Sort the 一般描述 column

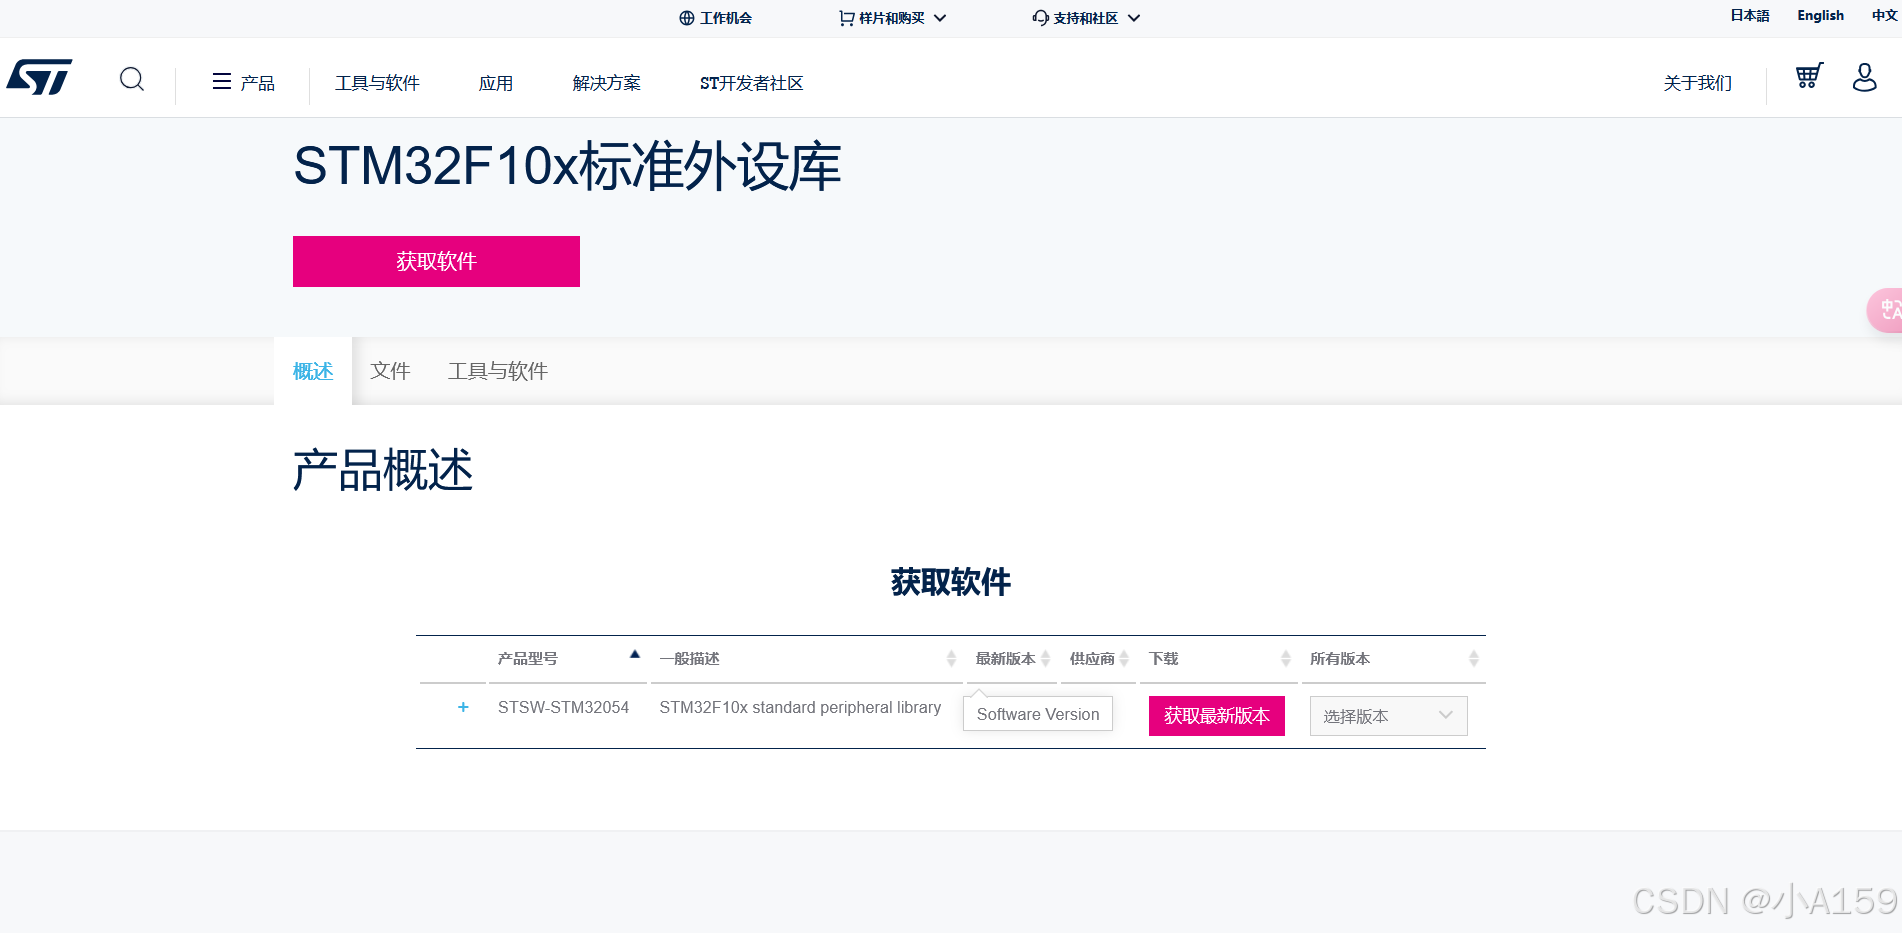pos(951,658)
